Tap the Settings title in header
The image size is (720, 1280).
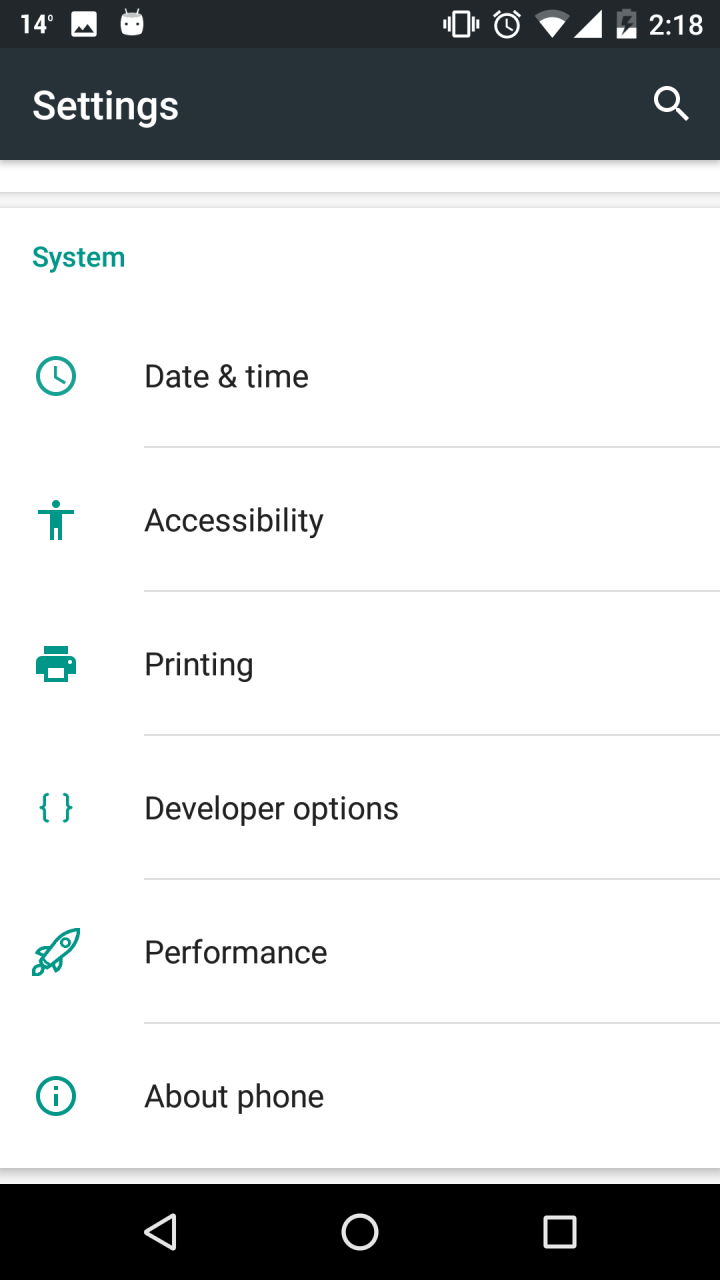click(105, 105)
